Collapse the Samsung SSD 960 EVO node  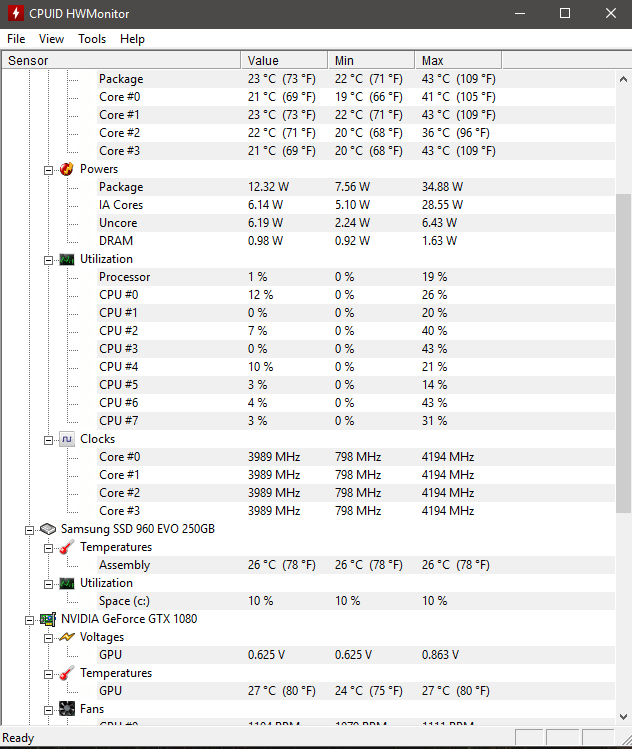click(x=30, y=529)
